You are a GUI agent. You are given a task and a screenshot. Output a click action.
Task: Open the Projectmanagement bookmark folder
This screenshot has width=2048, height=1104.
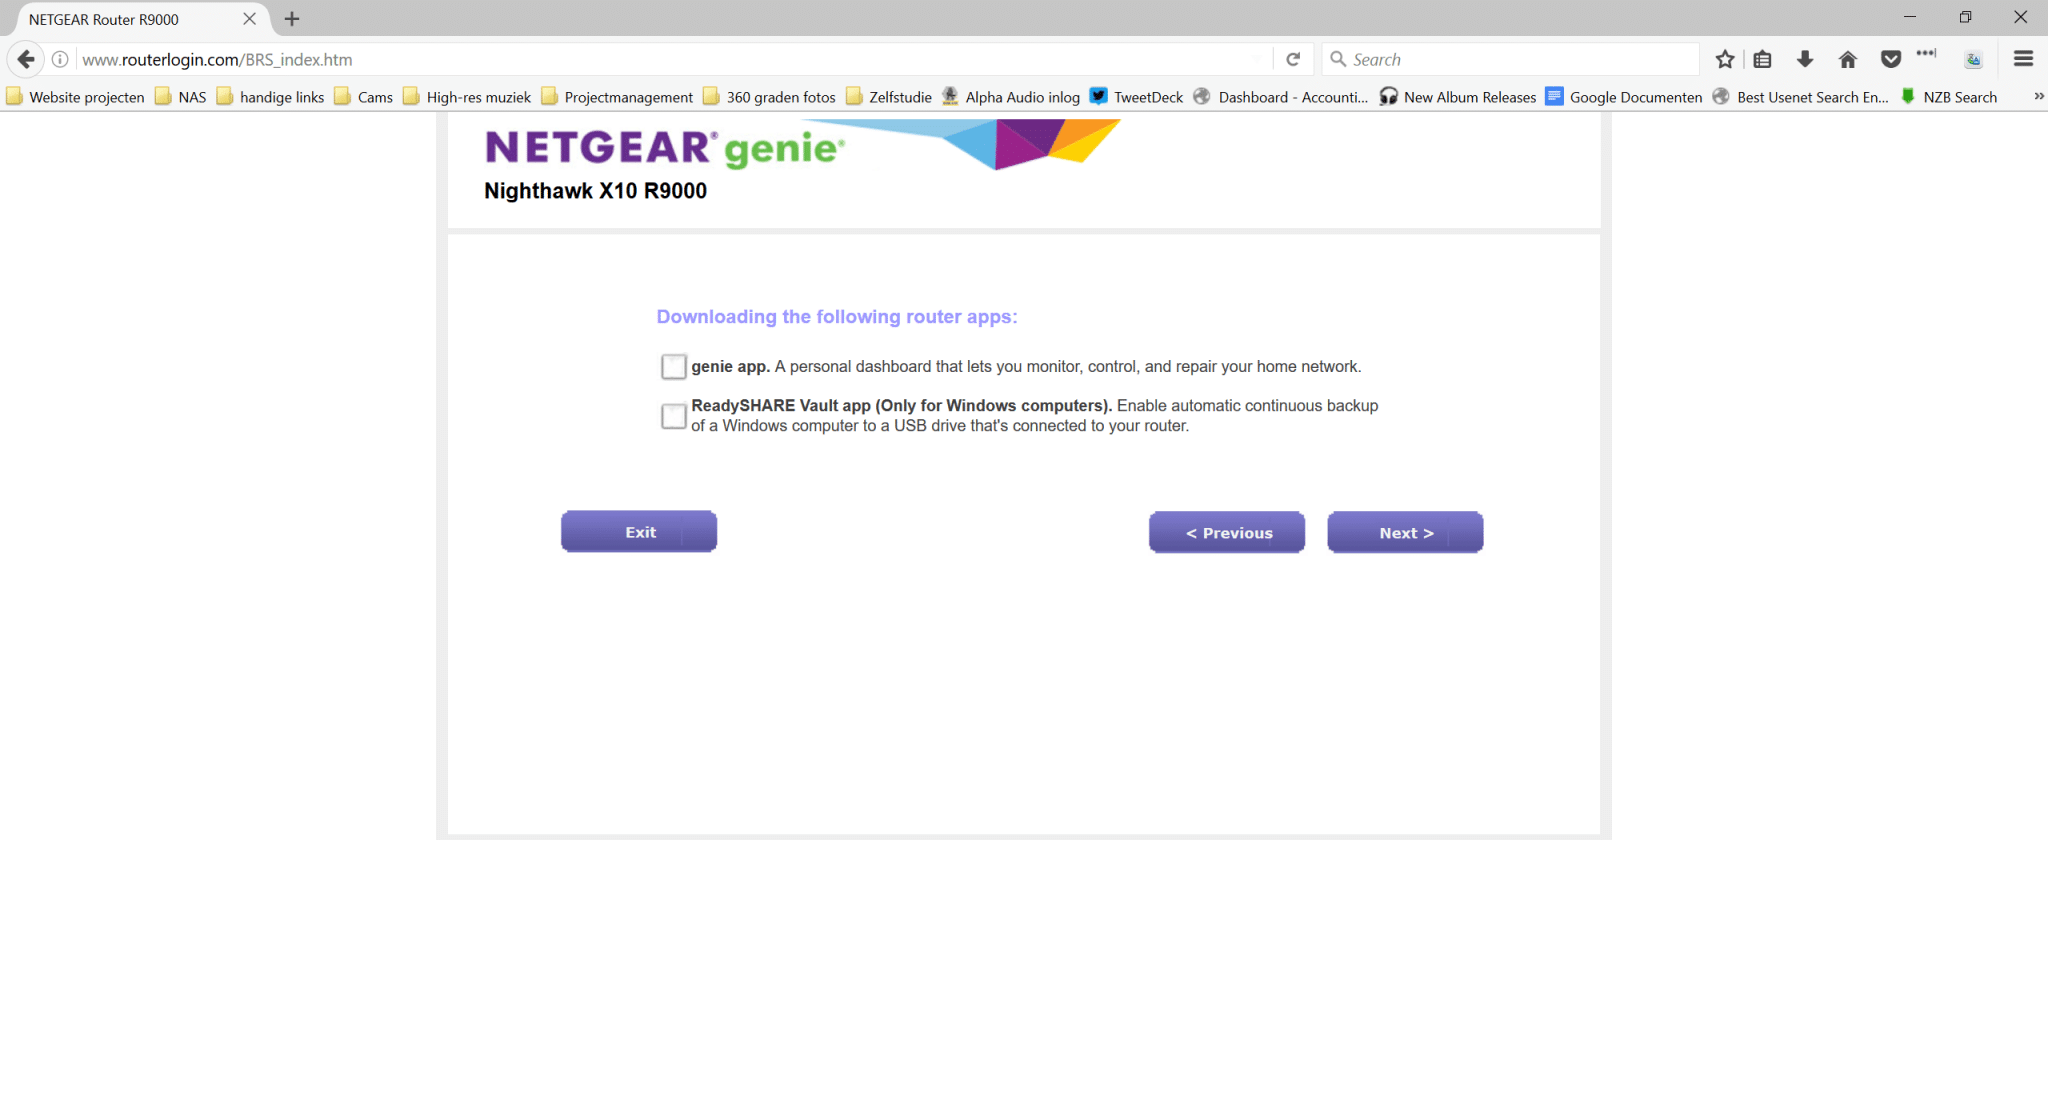617,97
